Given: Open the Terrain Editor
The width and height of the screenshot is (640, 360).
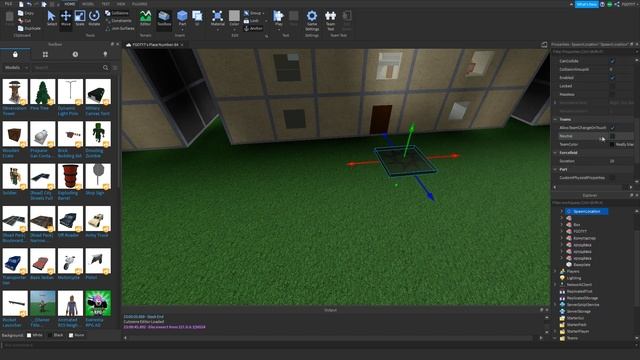Looking at the screenshot, I should pyautogui.click(x=145, y=18).
